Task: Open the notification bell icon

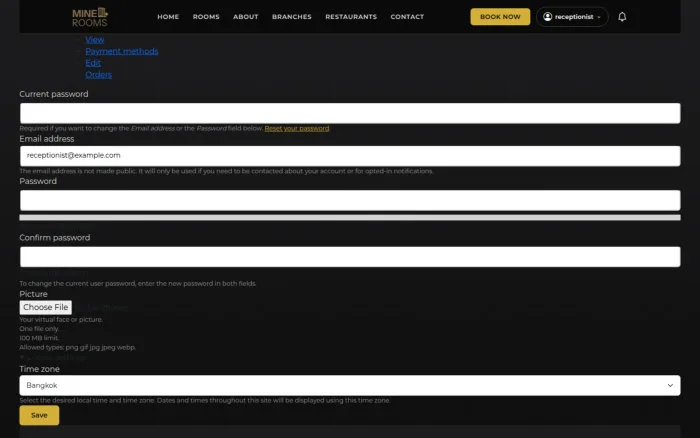Action: (x=622, y=17)
